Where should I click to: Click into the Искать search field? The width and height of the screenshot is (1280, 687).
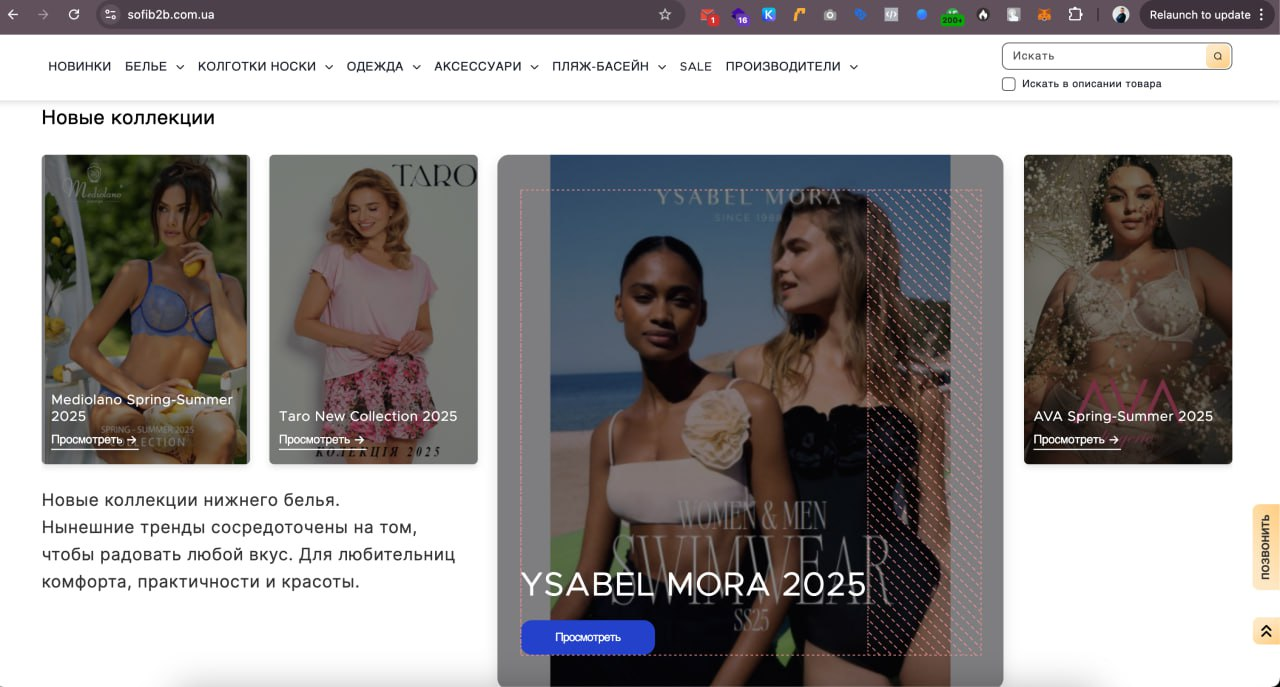click(x=1104, y=56)
